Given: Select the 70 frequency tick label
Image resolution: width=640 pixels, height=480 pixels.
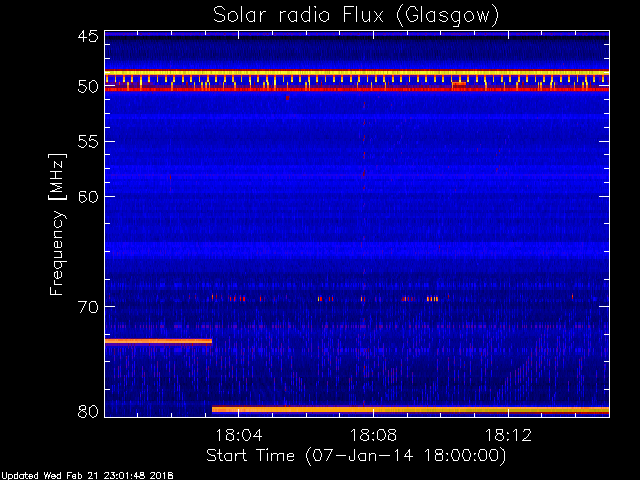Looking at the screenshot, I should 88,307.
